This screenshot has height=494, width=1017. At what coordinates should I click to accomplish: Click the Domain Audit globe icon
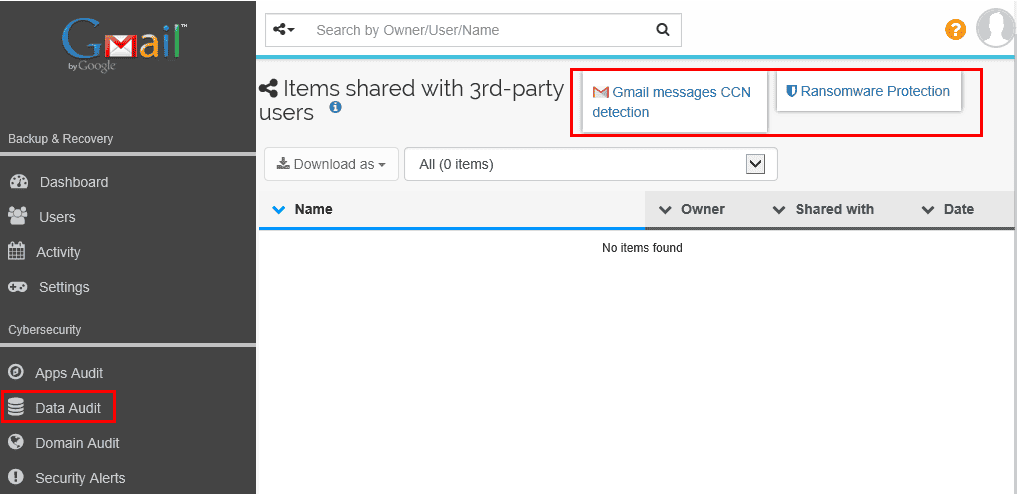click(x=16, y=442)
